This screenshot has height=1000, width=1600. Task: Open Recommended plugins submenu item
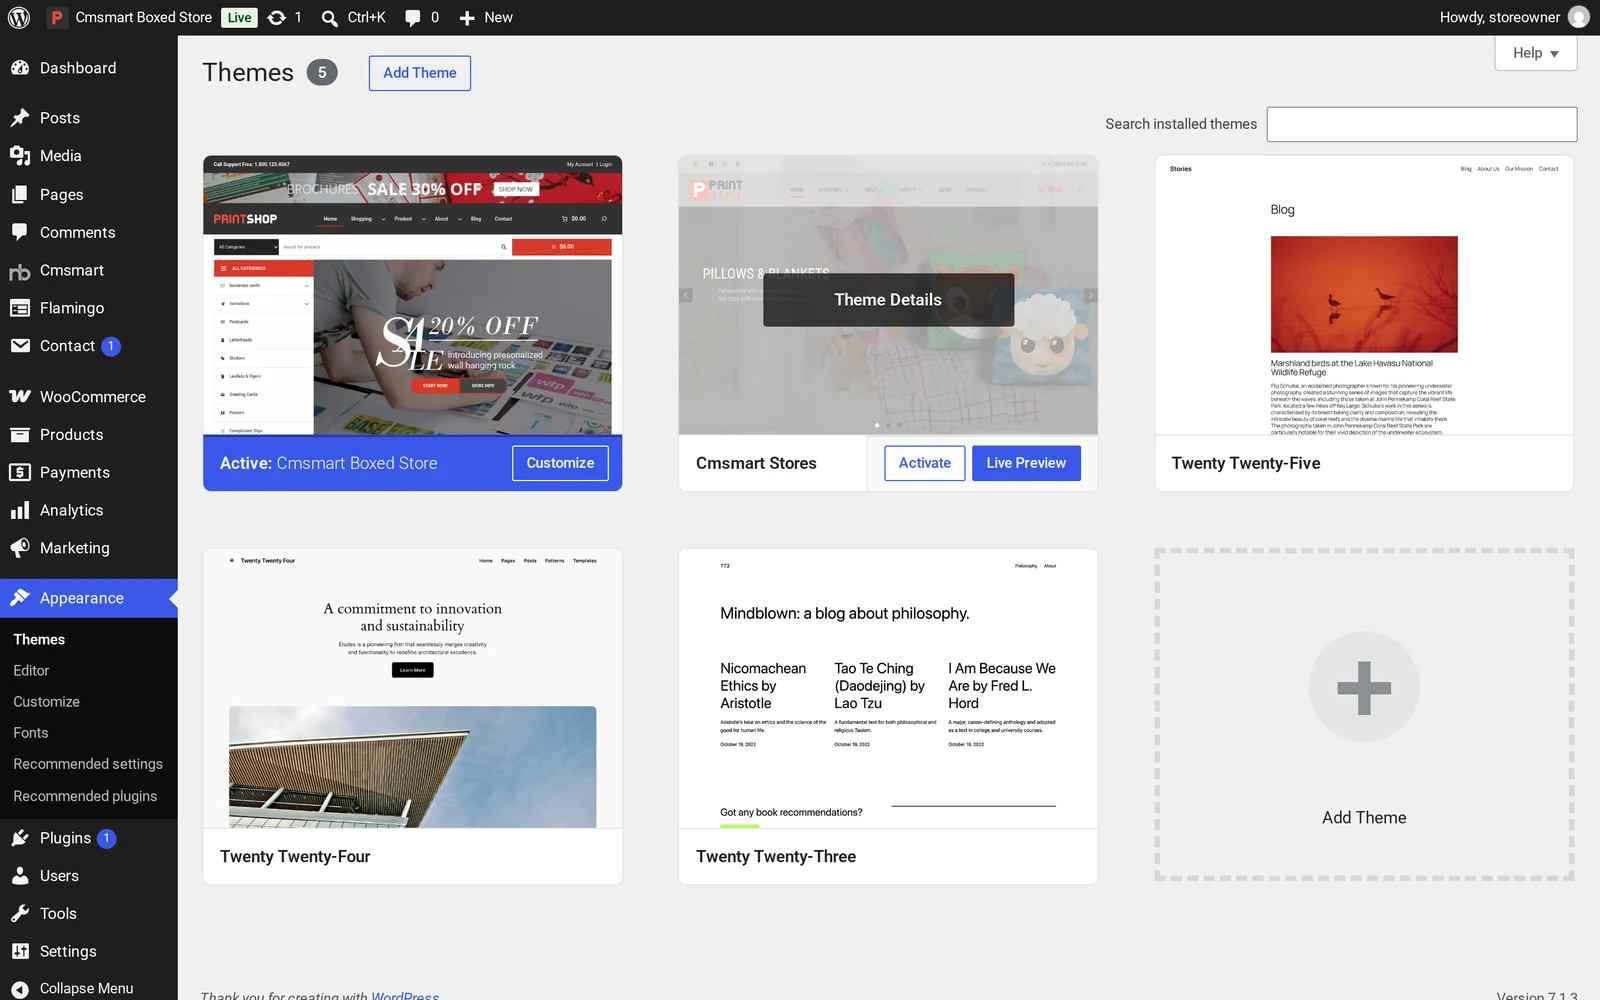pos(85,796)
